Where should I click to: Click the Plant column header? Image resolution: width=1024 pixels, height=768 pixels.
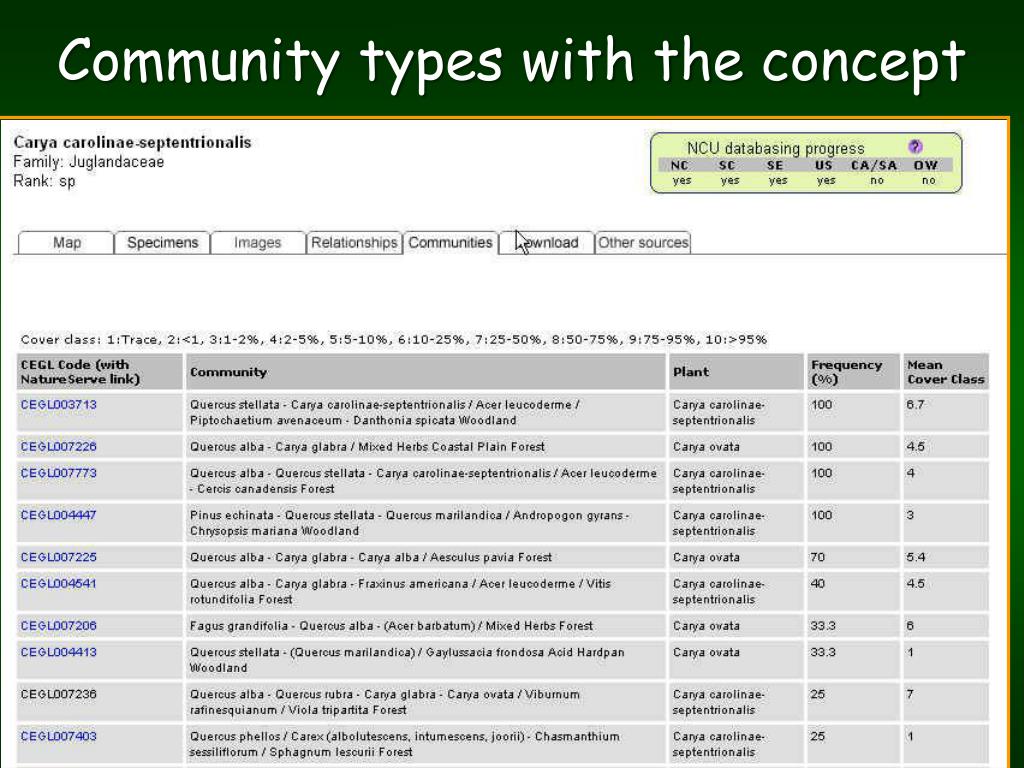tap(736, 372)
